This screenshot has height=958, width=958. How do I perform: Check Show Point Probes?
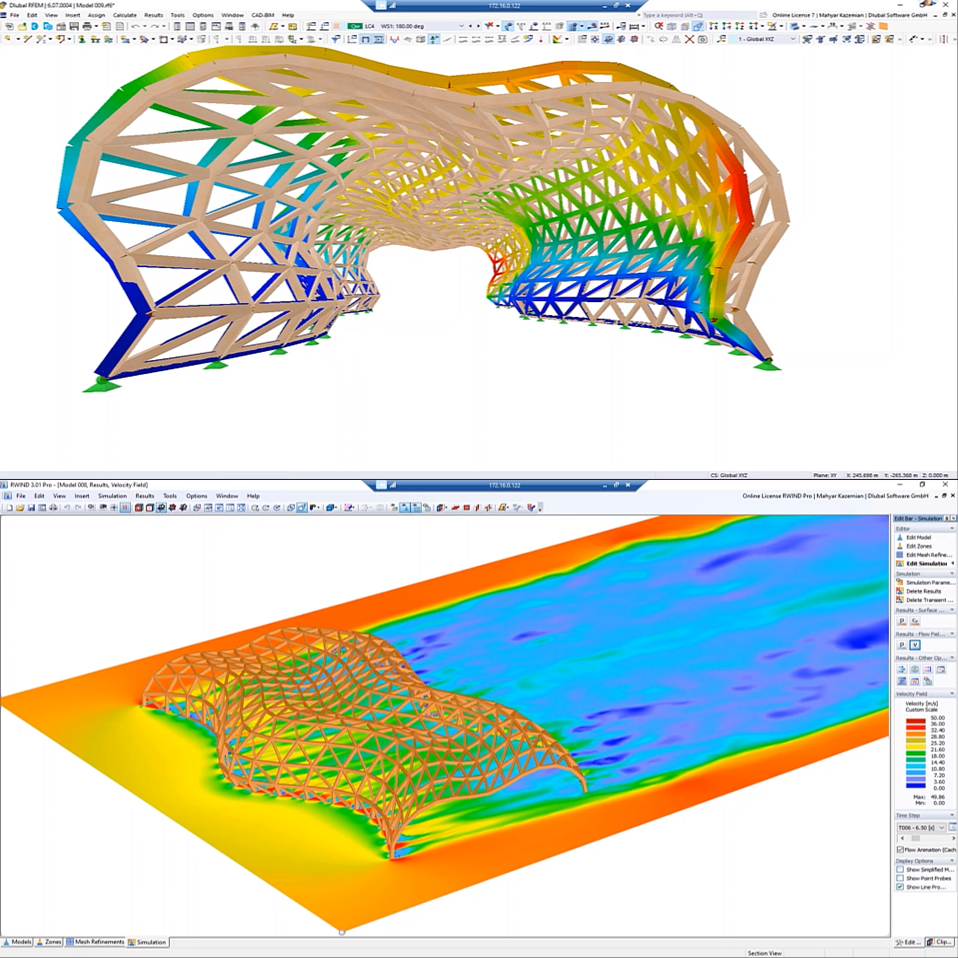tap(902, 877)
